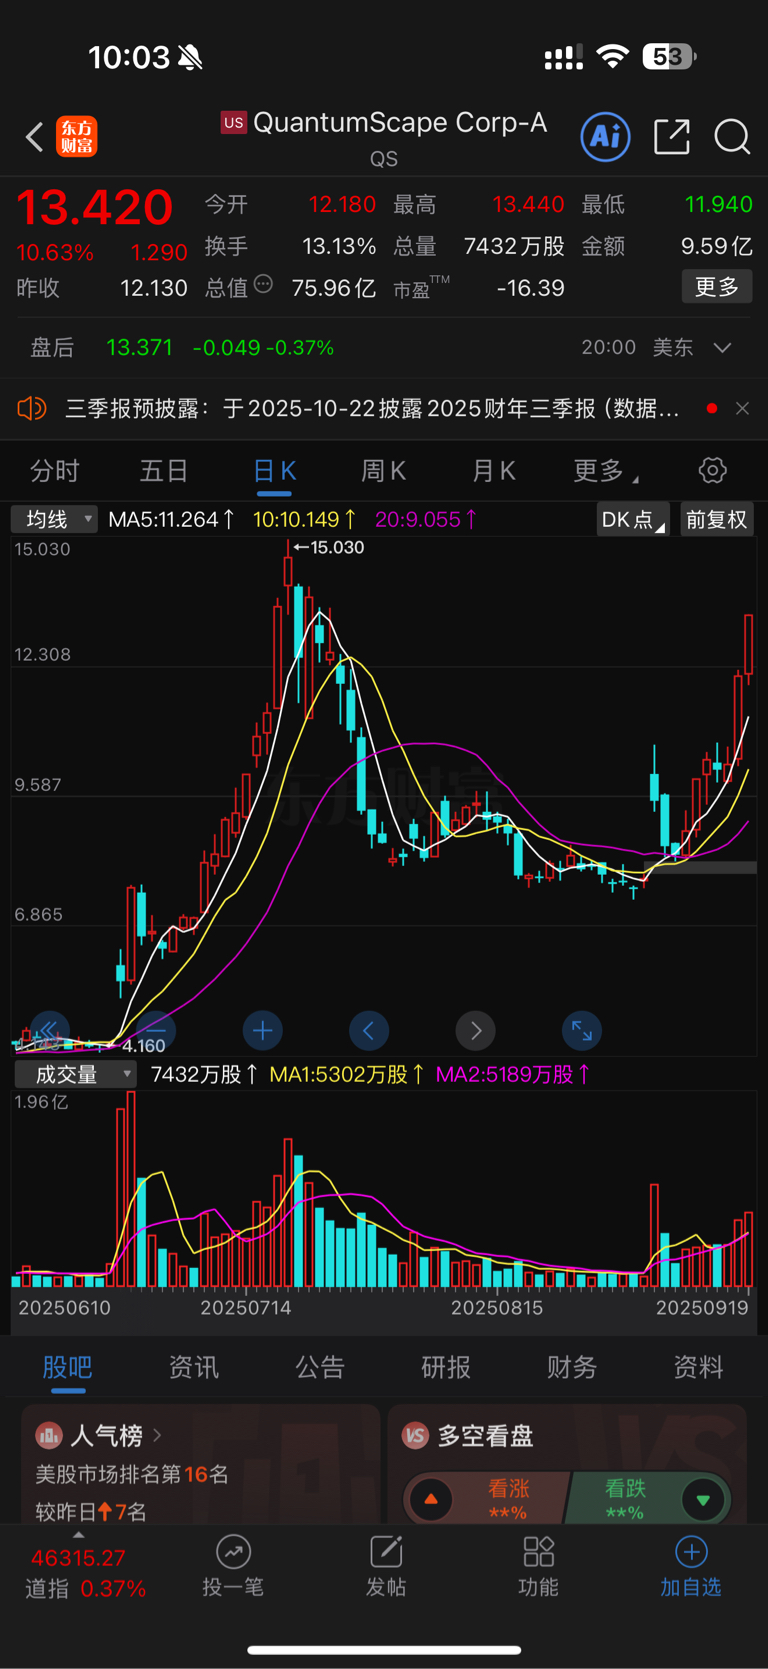Dismiss the 三季报预披露 notice
The height and width of the screenshot is (1669, 768).
(x=742, y=408)
